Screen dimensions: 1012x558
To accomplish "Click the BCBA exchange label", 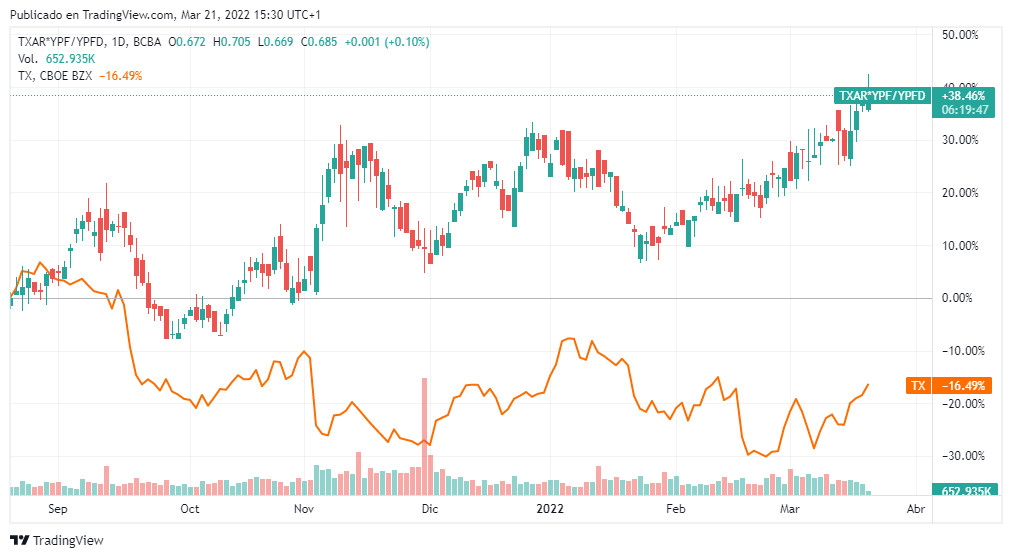I will tap(149, 41).
